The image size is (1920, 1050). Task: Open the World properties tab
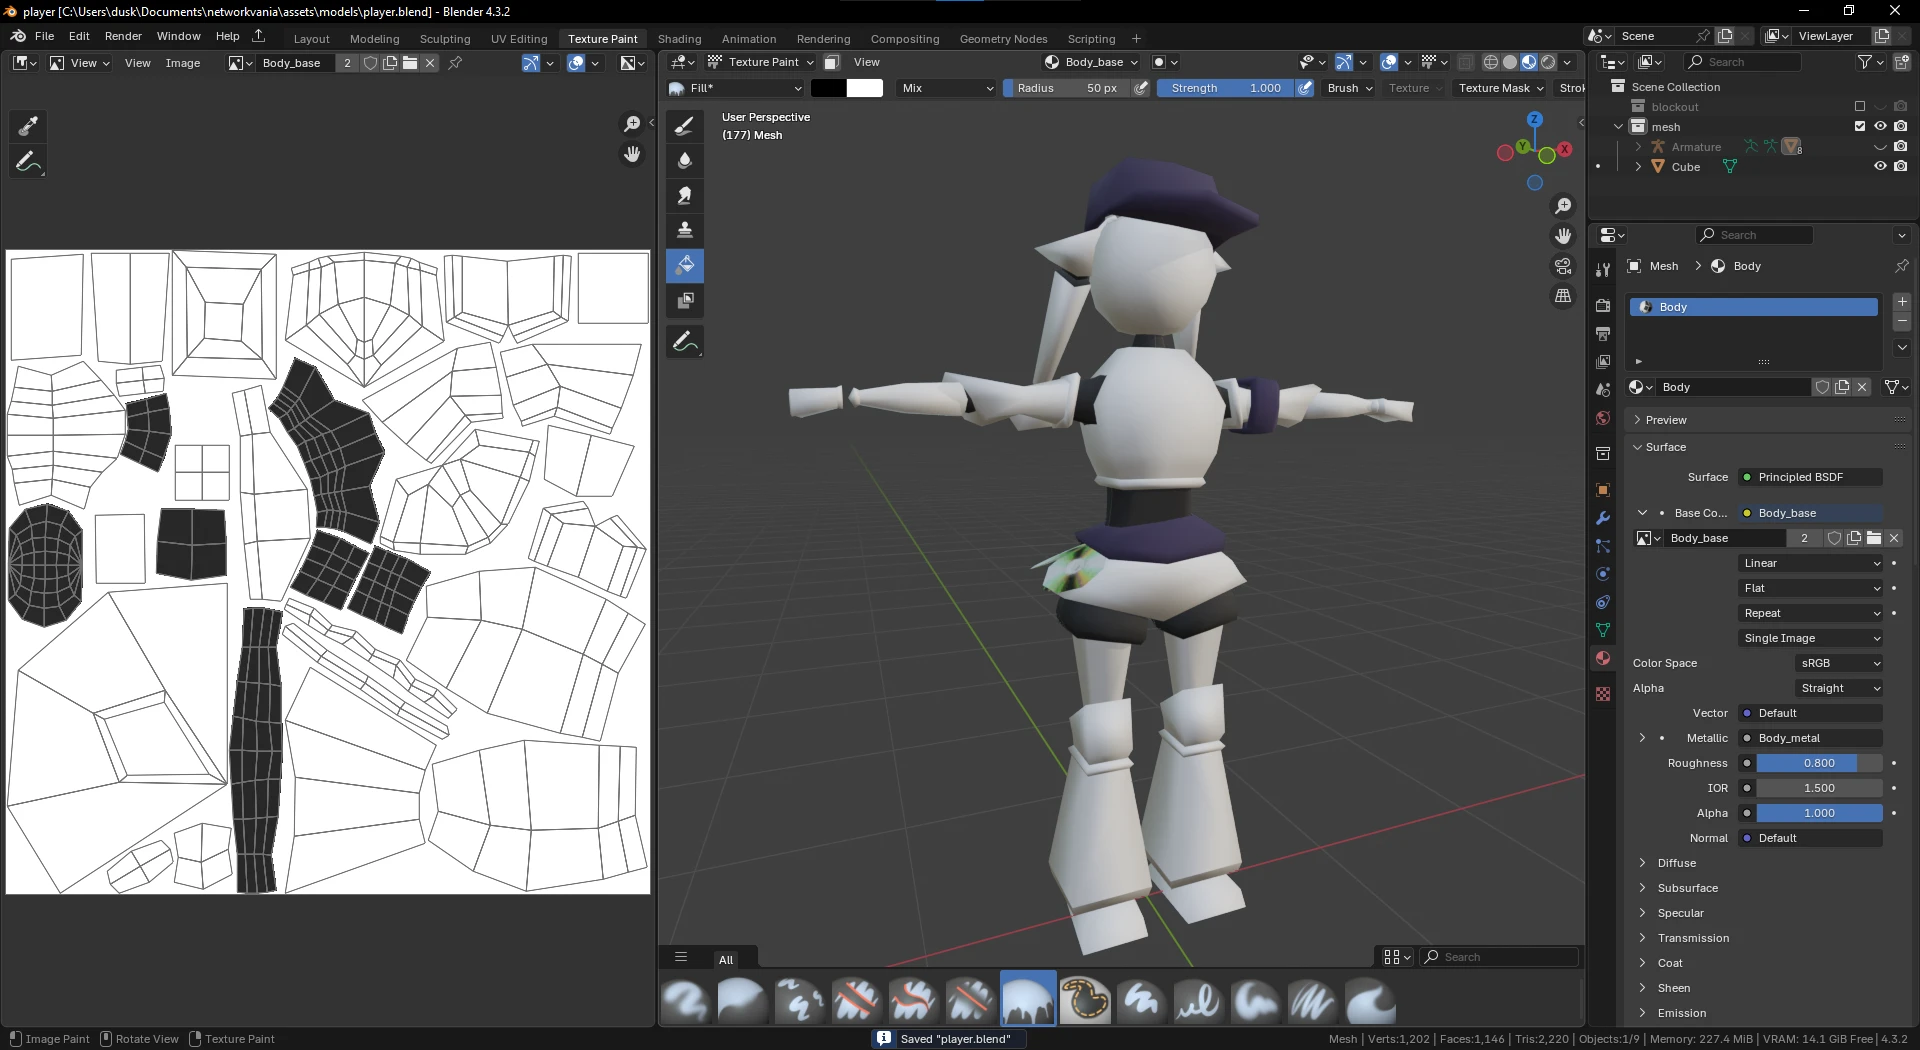(1603, 418)
